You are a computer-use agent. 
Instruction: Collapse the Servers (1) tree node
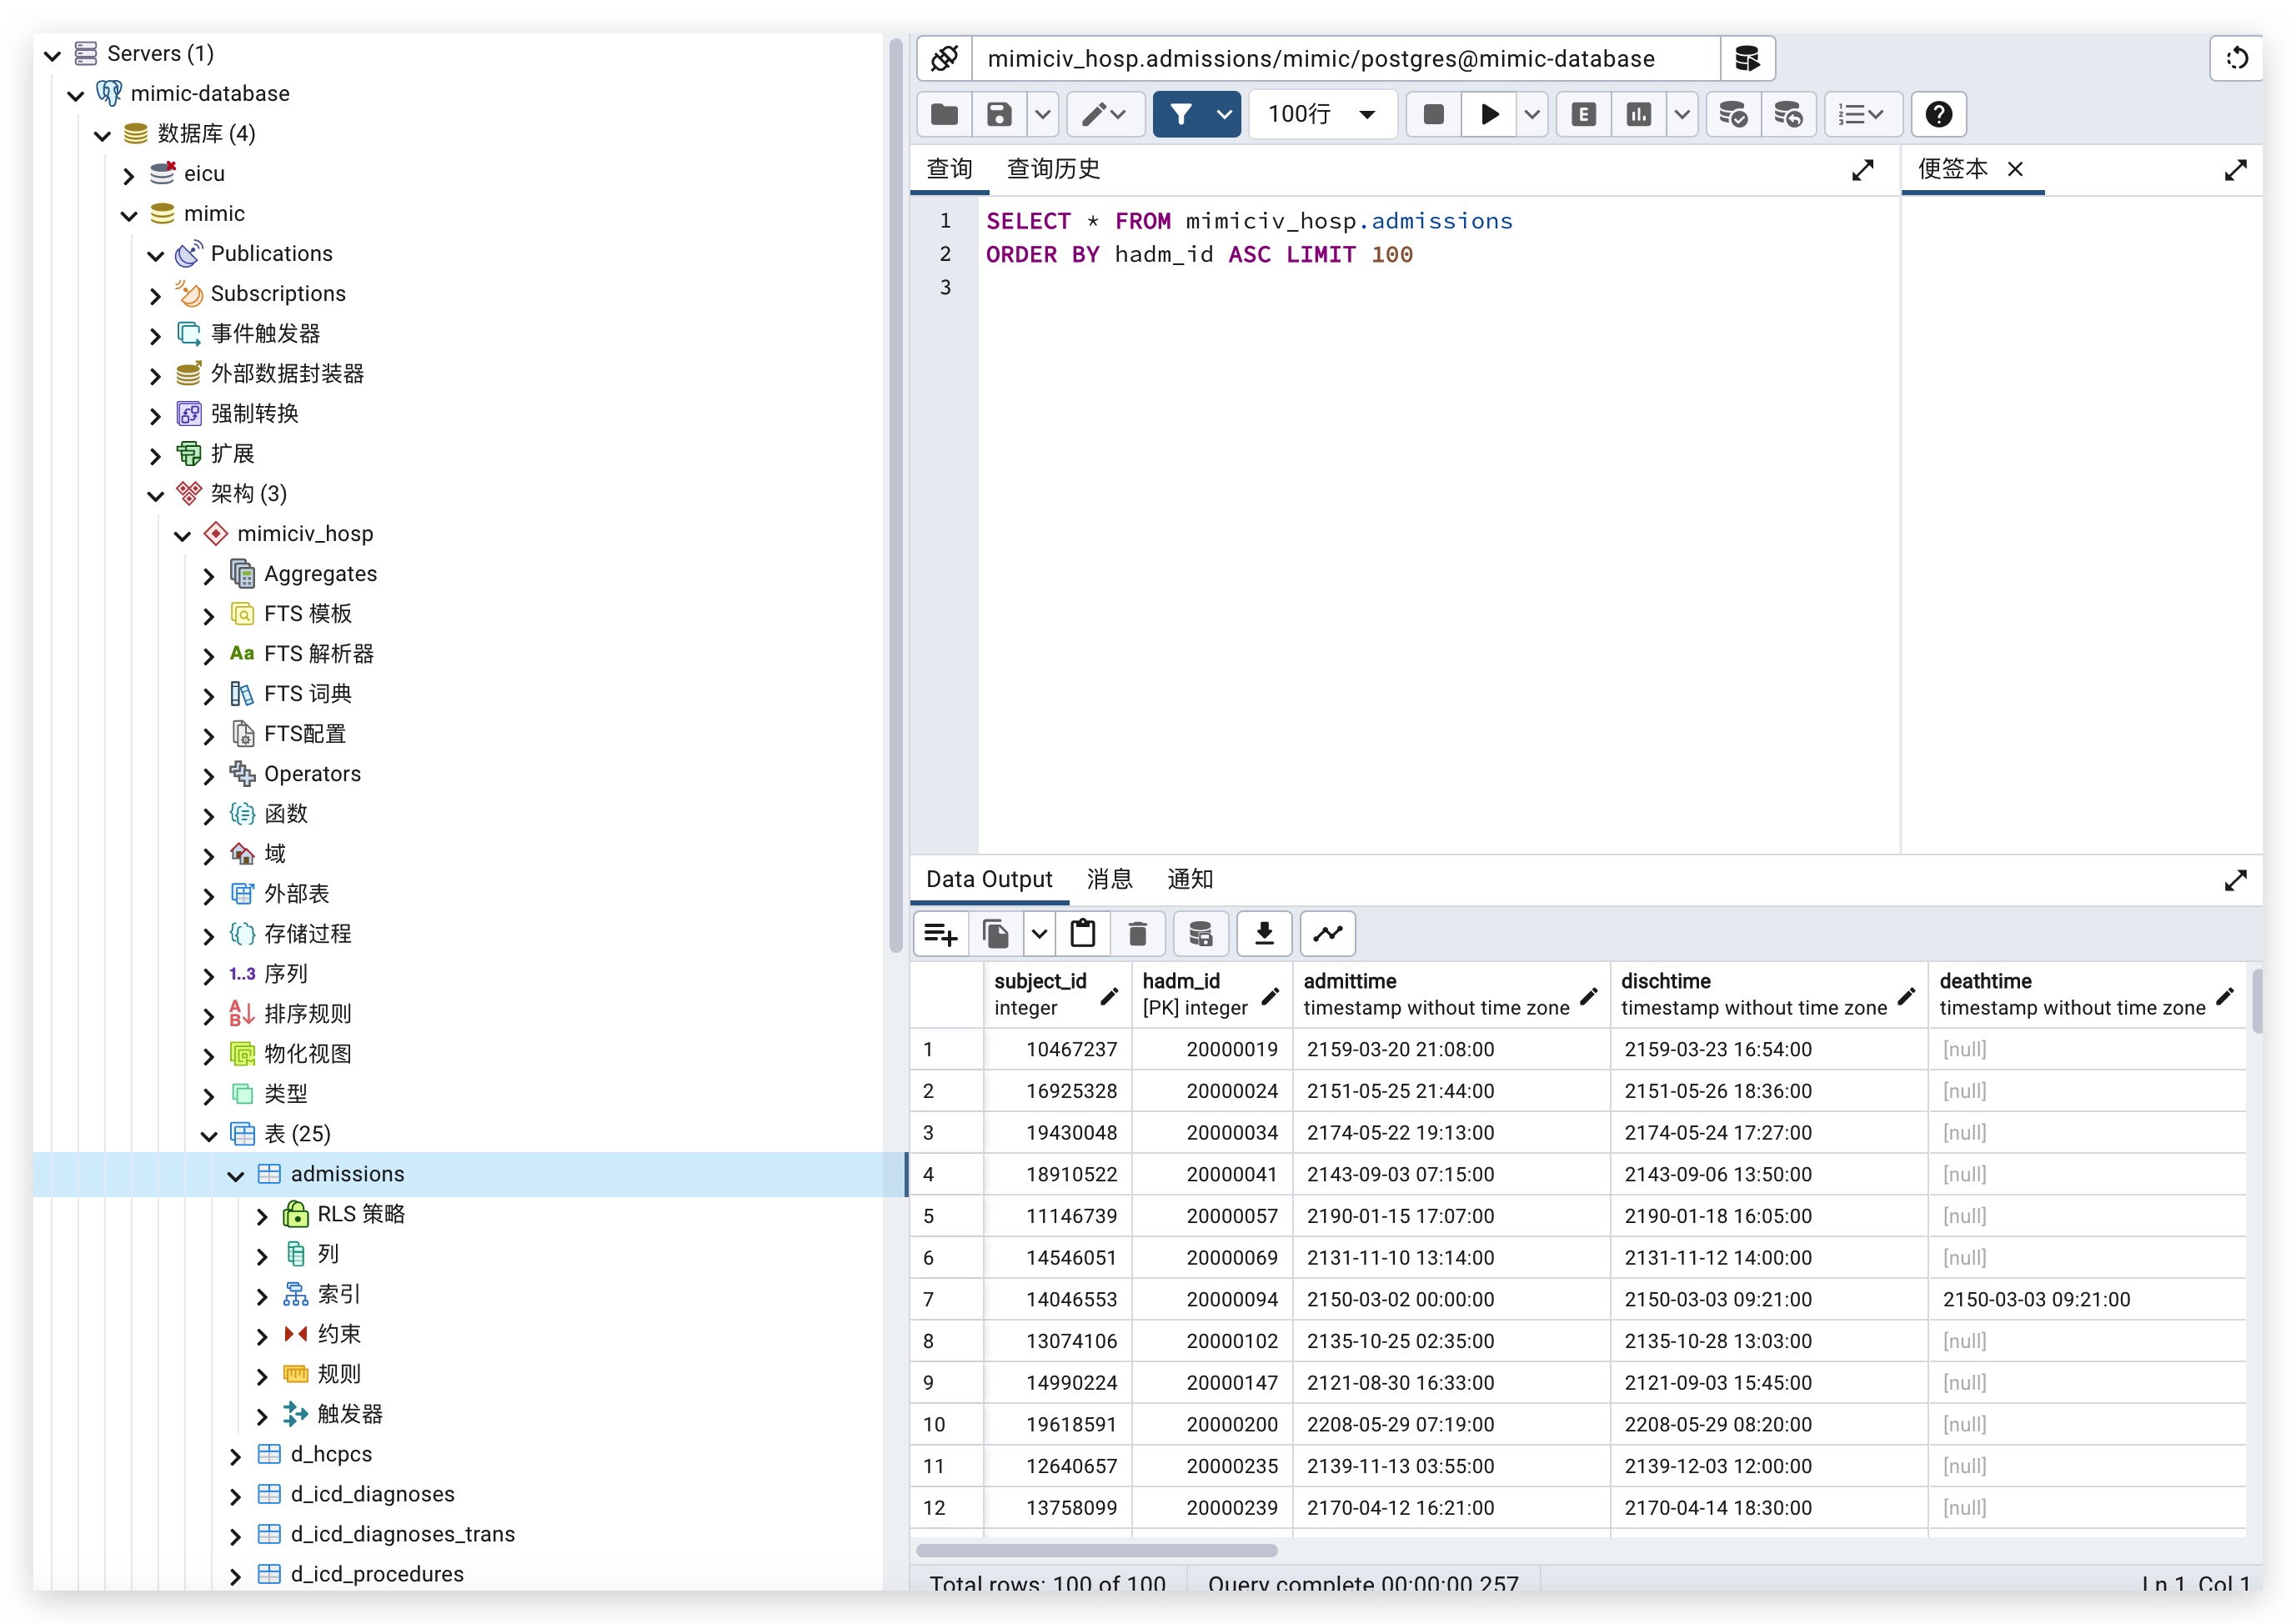click(52, 55)
